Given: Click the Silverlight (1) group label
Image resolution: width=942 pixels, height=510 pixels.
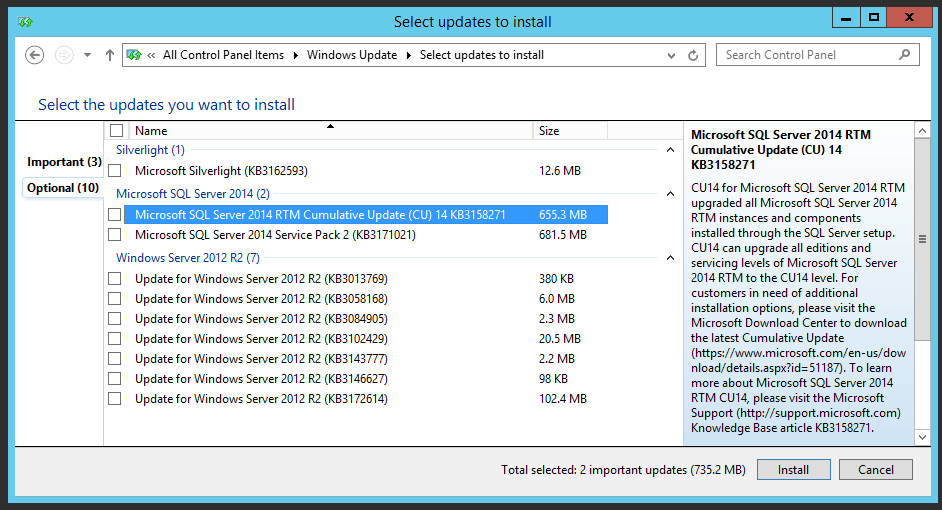Looking at the screenshot, I should (x=150, y=150).
